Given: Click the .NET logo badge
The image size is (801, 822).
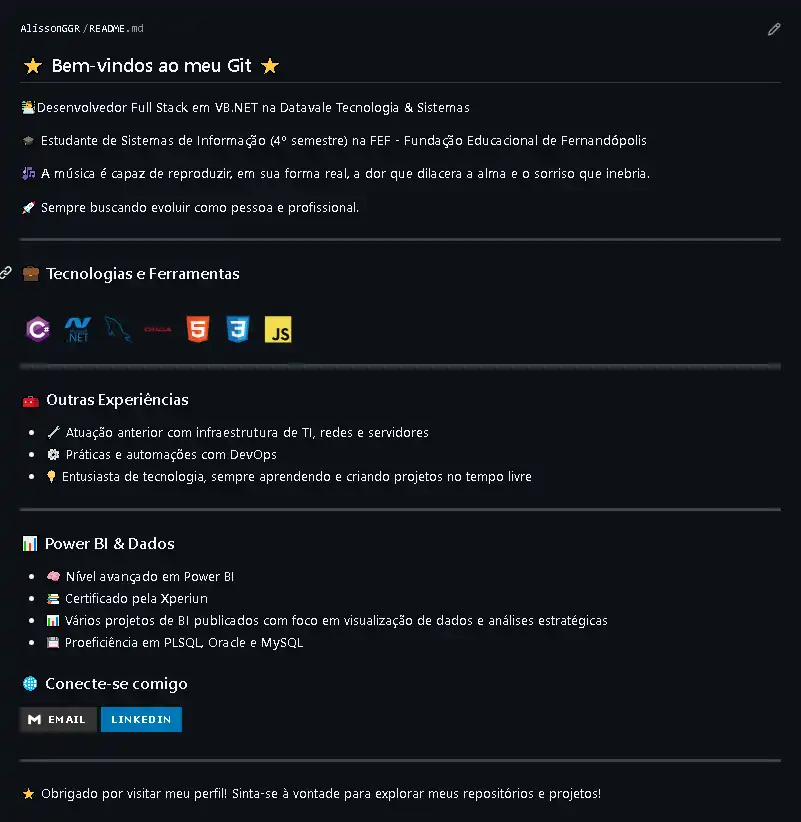Looking at the screenshot, I should tap(78, 329).
